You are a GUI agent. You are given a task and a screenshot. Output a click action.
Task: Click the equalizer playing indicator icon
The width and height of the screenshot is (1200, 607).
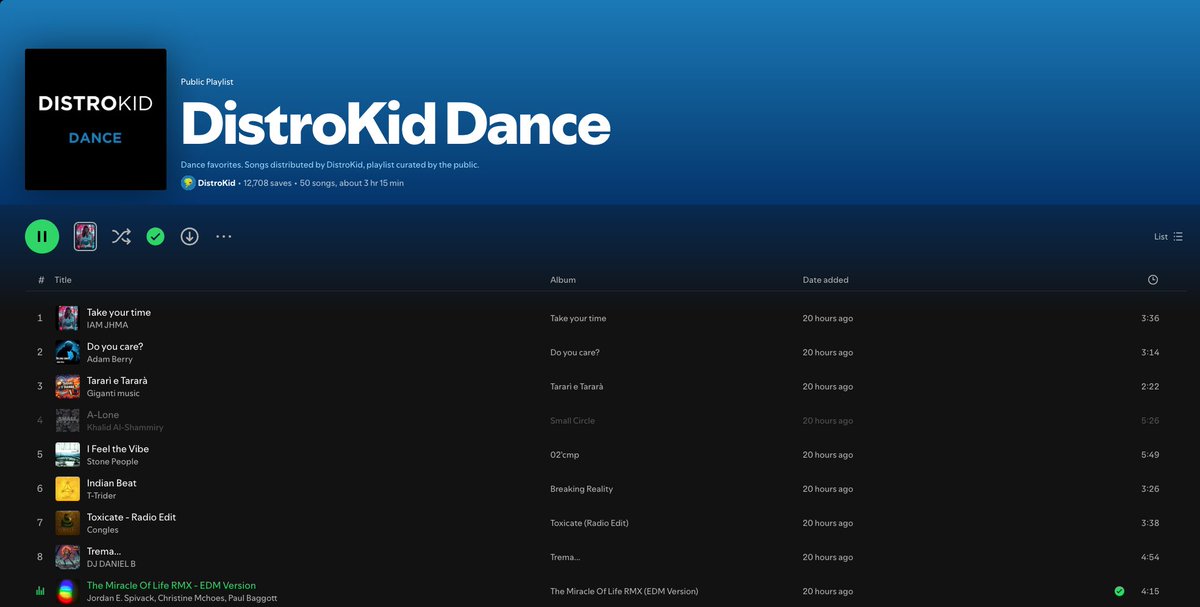coord(40,591)
